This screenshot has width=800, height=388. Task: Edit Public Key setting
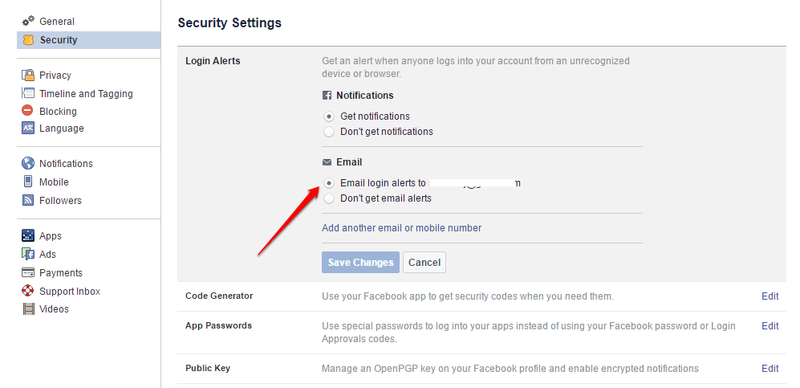tap(770, 369)
